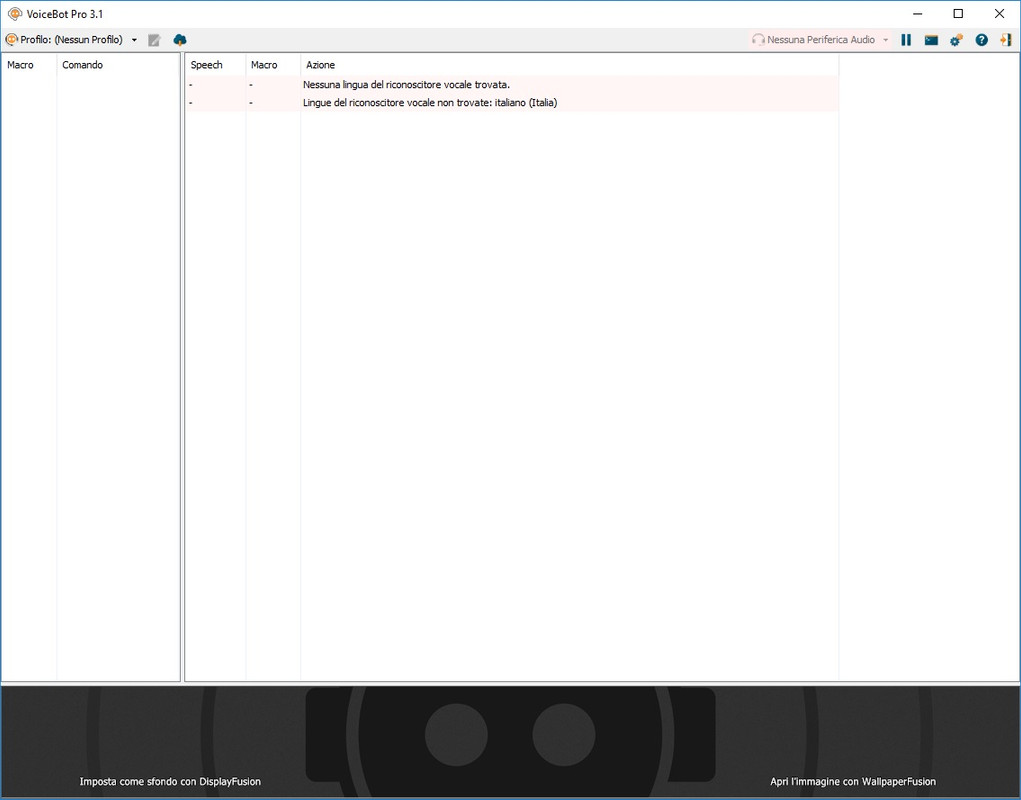This screenshot has width=1021, height=800.
Task: Click the help question mark icon
Action: tap(981, 40)
